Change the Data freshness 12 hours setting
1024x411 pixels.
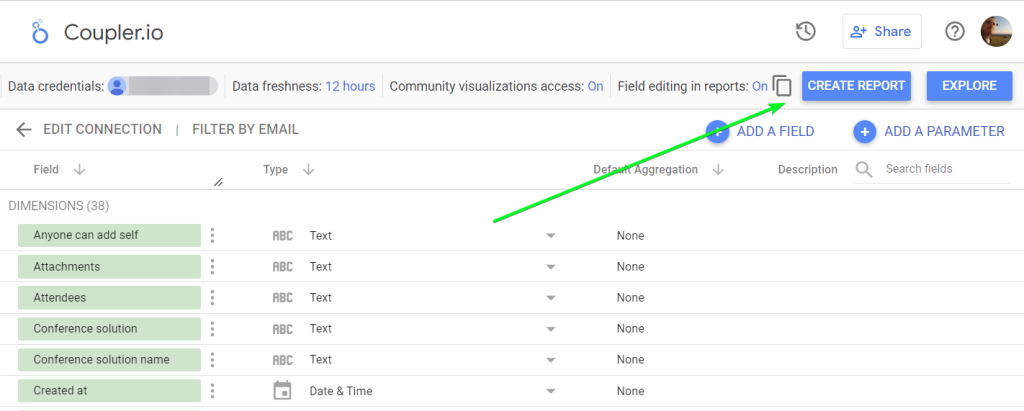coord(350,86)
